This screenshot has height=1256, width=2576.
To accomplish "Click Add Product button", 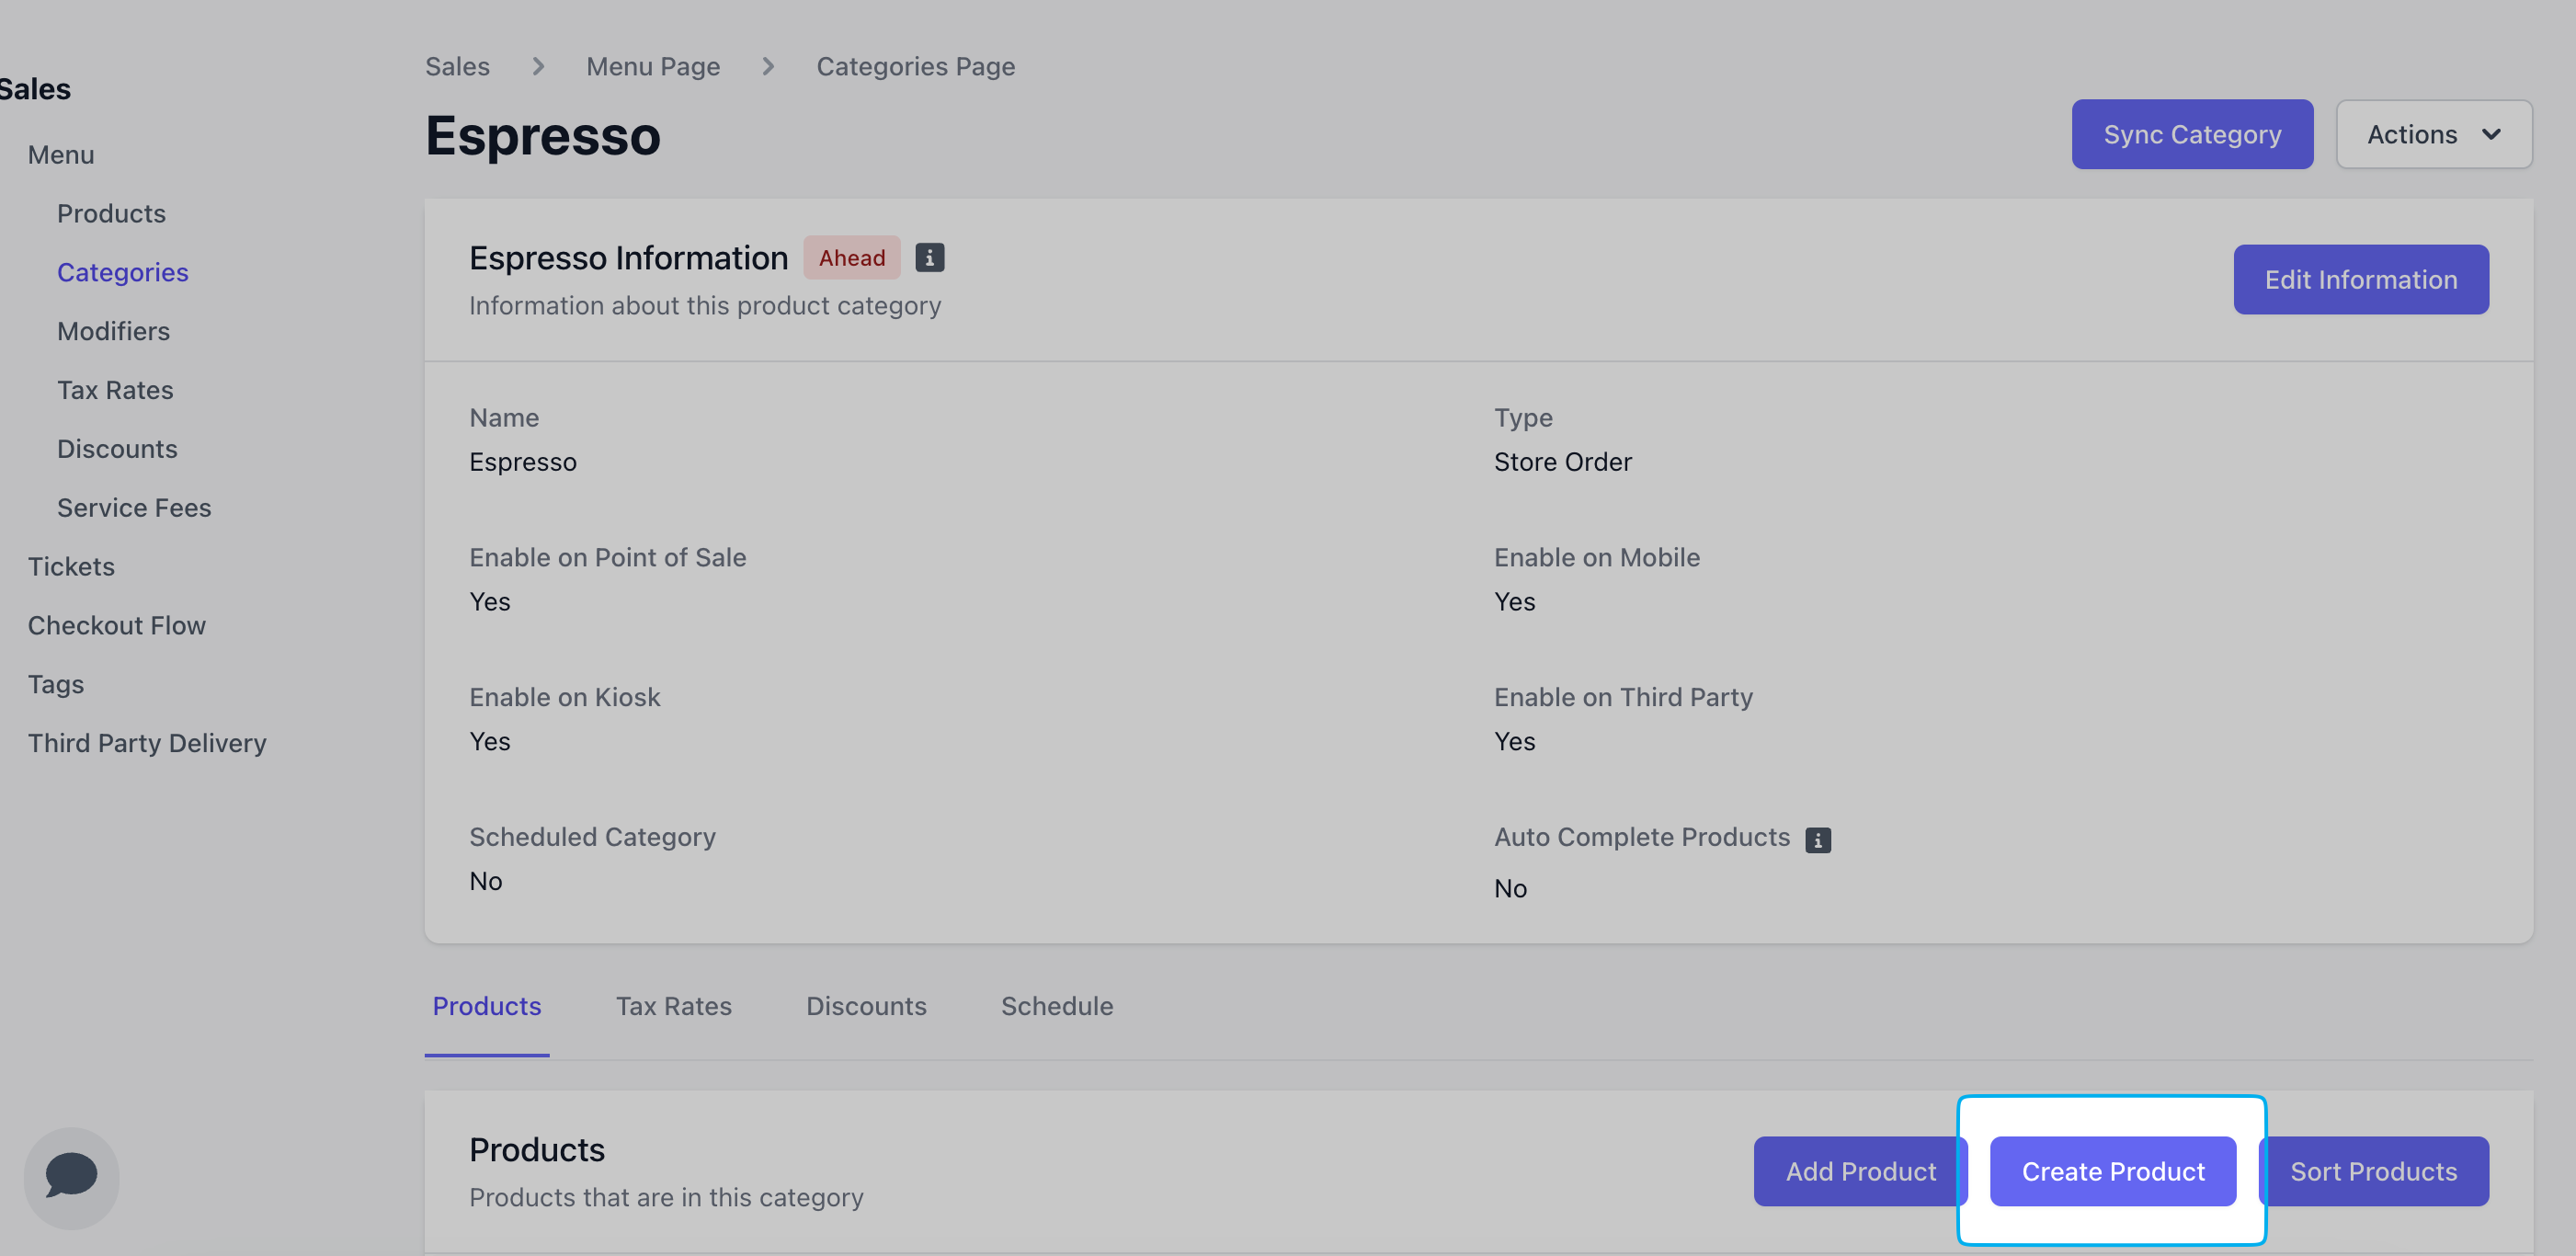I will pos(1860,1171).
